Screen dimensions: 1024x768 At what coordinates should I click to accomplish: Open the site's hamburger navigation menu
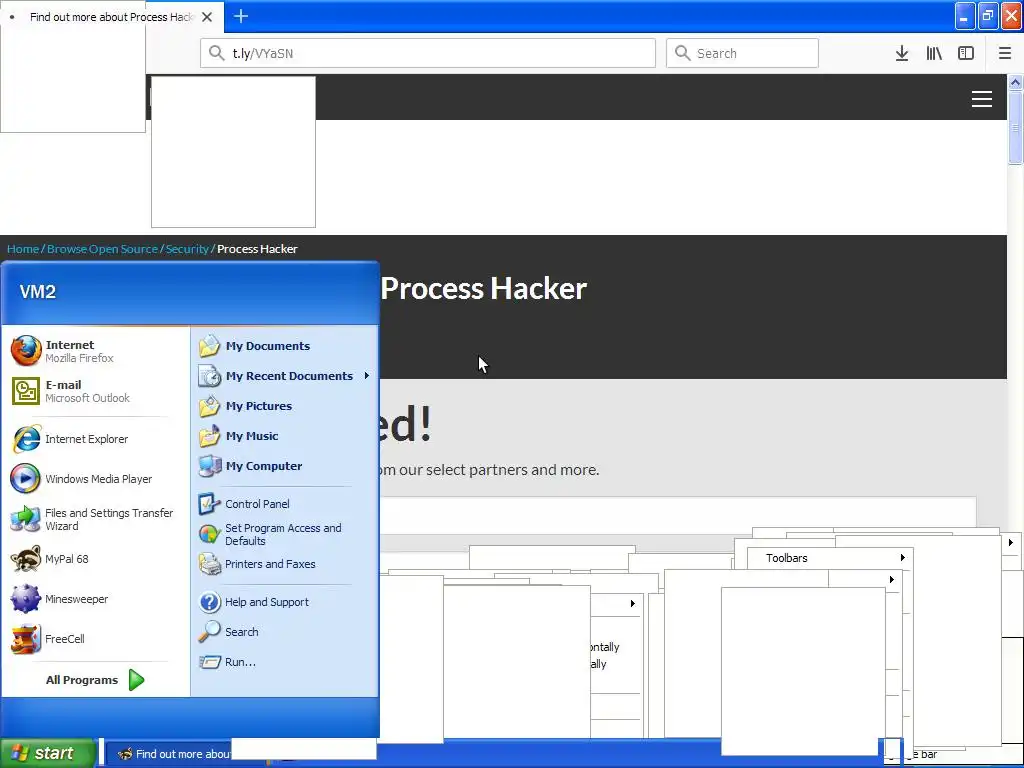coord(982,99)
